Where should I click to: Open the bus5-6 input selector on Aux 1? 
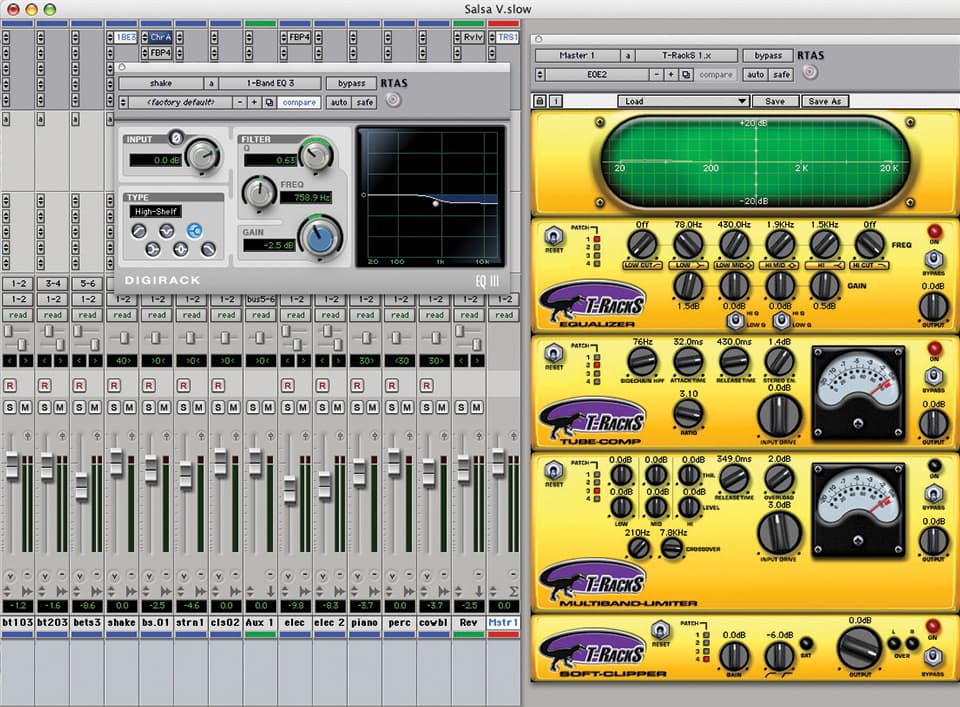tap(261, 299)
